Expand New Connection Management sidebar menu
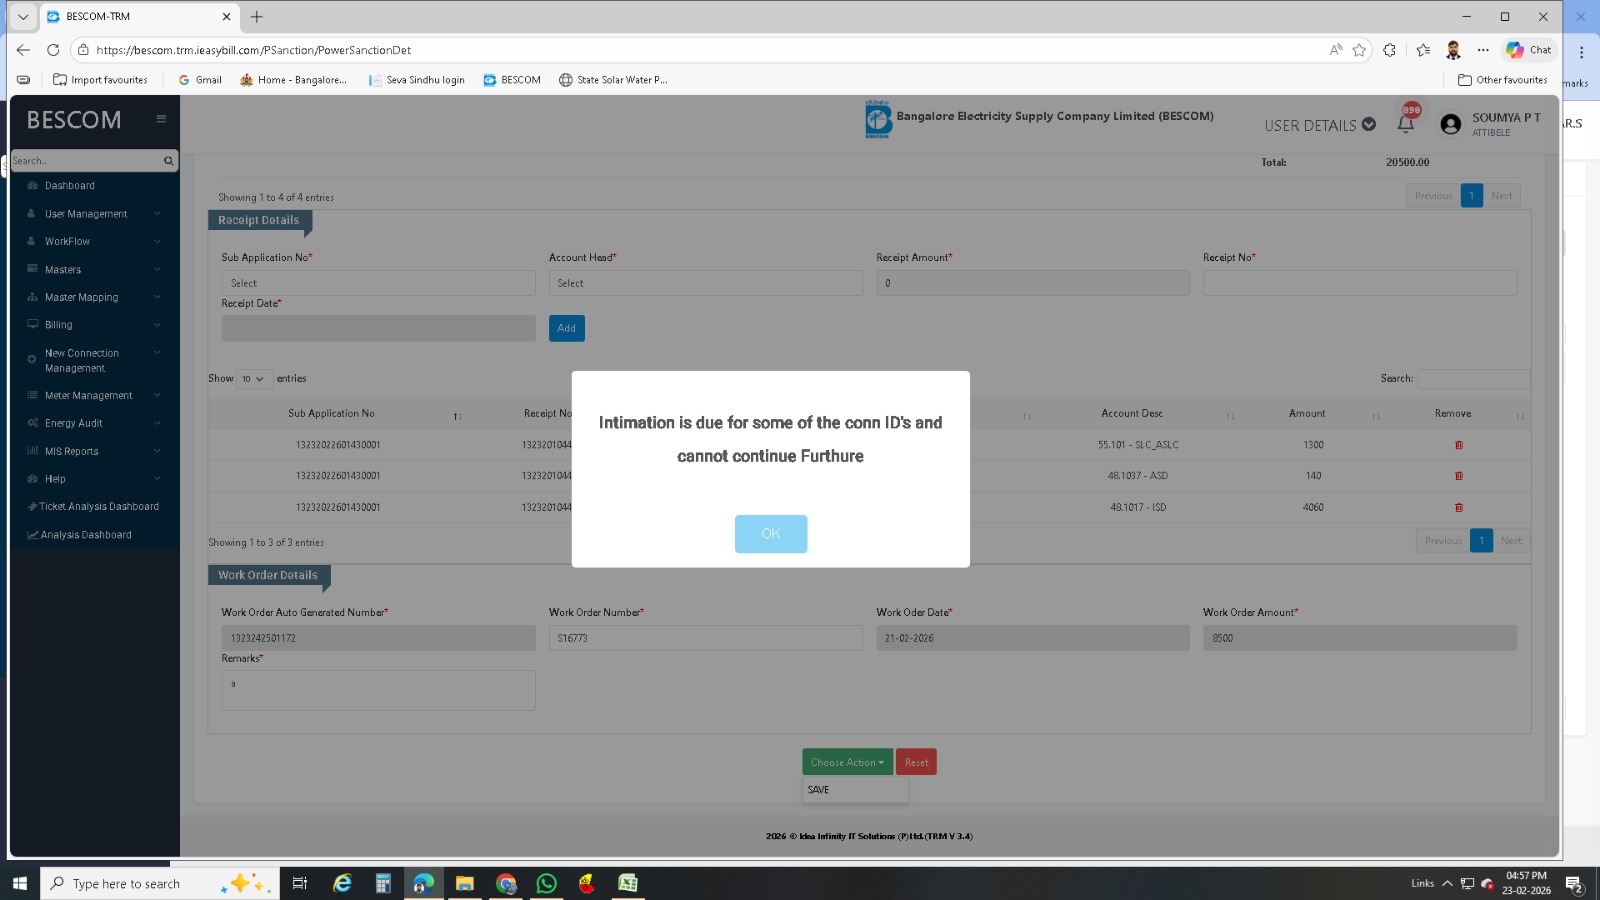Image resolution: width=1600 pixels, height=900 pixels. [x=95, y=361]
